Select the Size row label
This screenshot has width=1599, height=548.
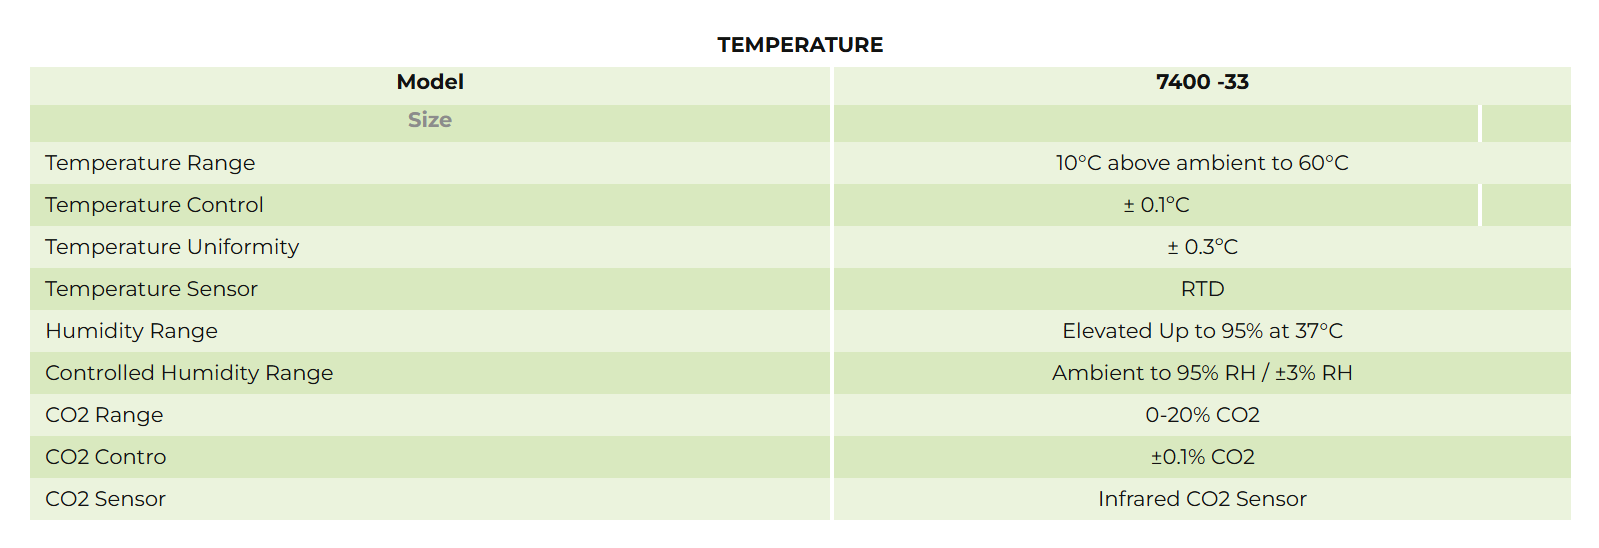[x=430, y=120]
